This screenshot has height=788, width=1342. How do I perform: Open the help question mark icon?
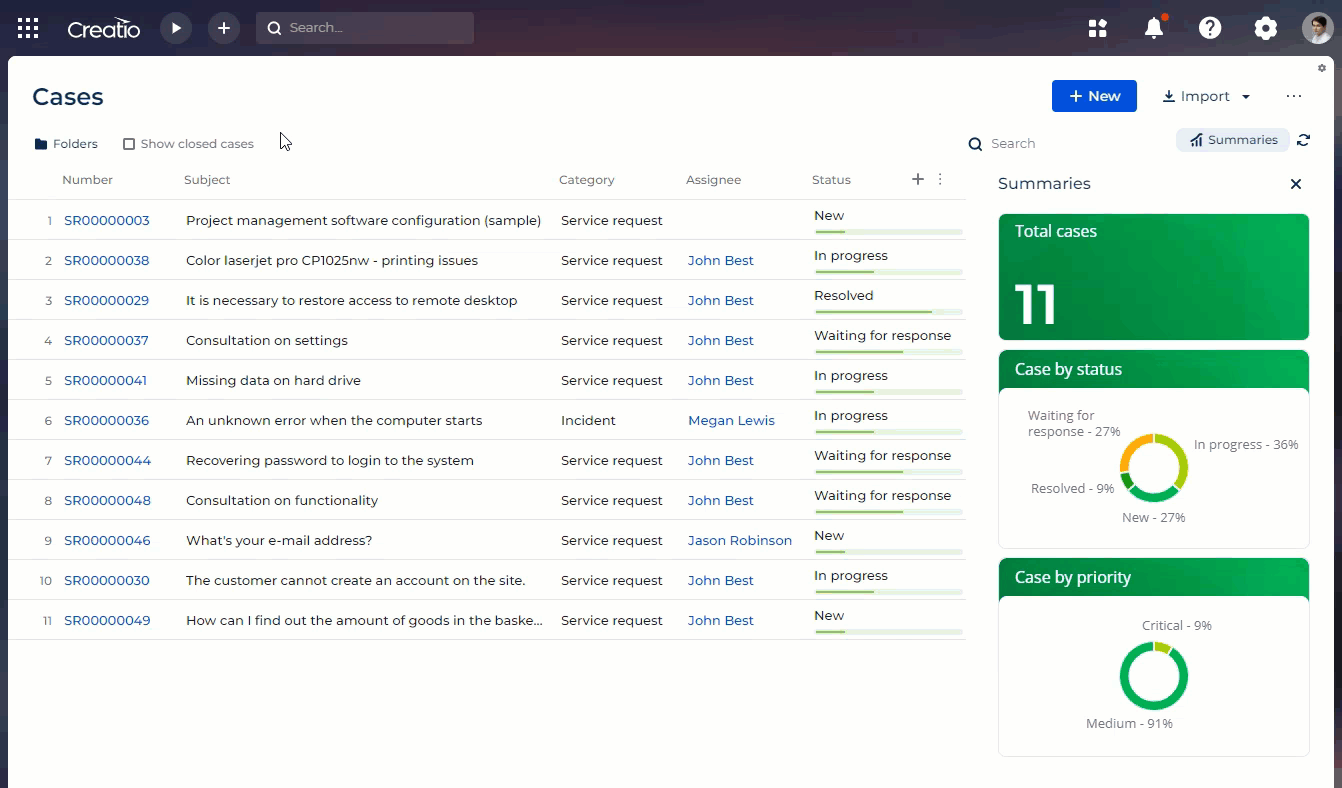1210,28
